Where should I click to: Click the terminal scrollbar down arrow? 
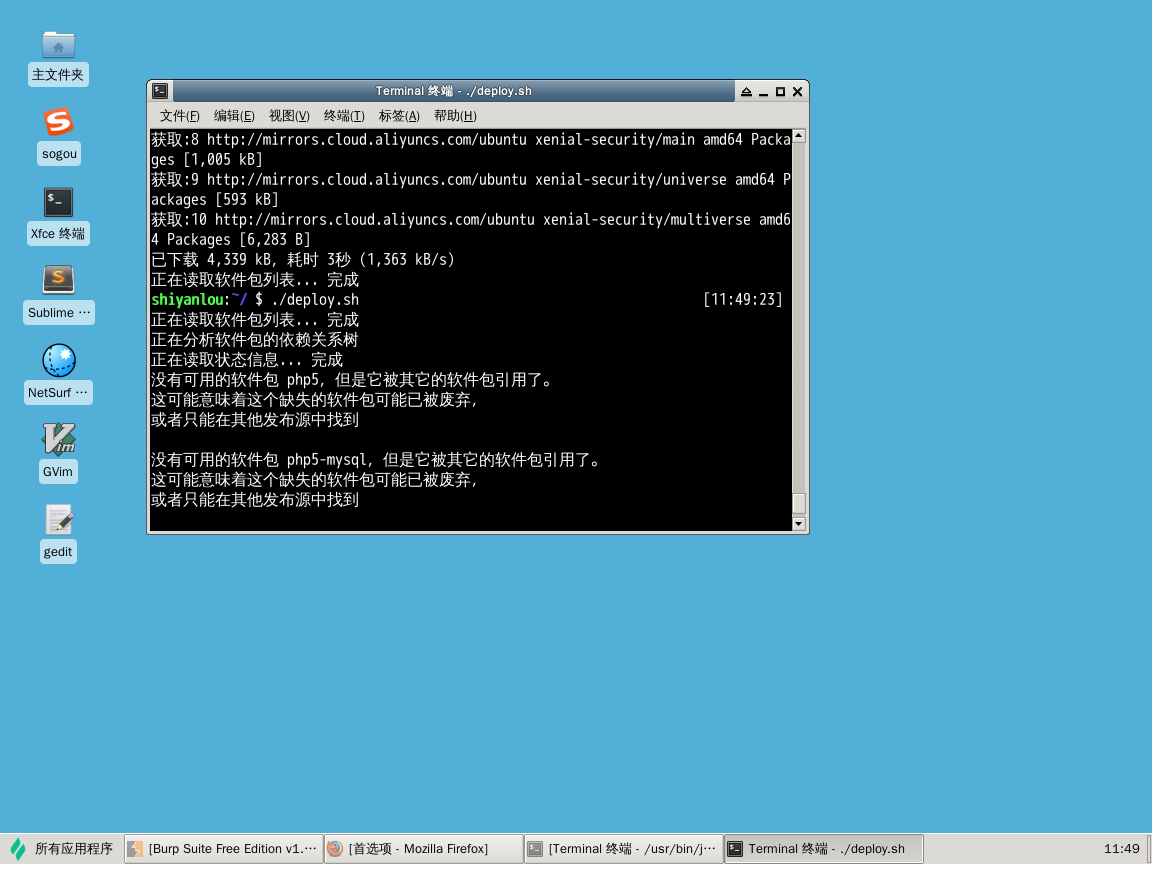799,523
